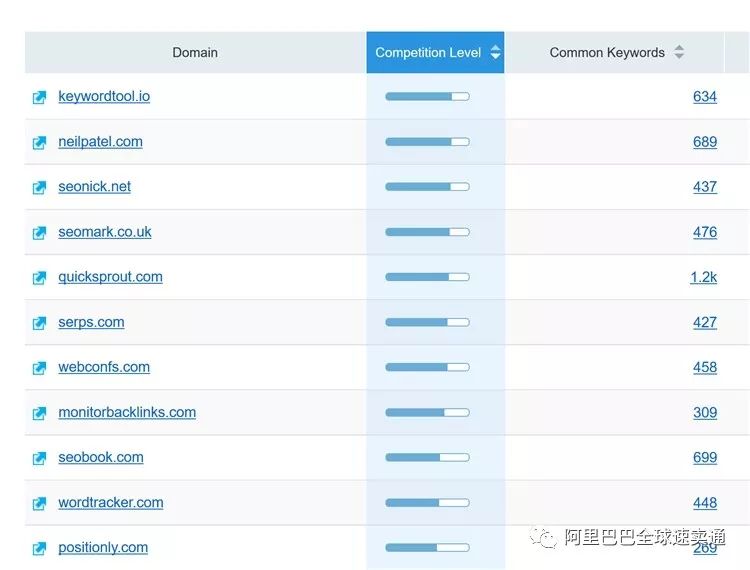Sort by Competition Level using arrow icon
Viewport: 750px width, 570px height.
click(495, 53)
